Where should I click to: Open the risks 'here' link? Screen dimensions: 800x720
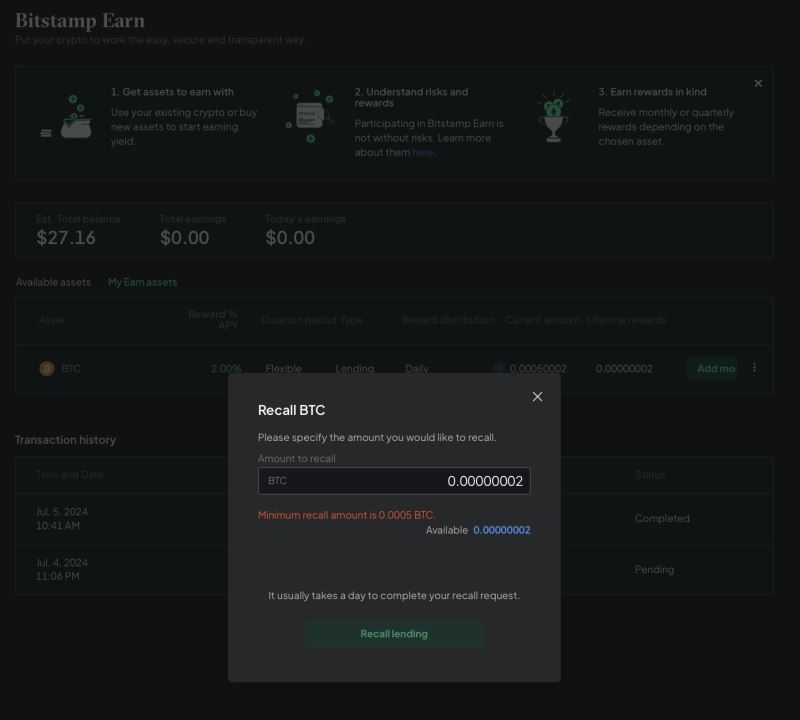(423, 153)
